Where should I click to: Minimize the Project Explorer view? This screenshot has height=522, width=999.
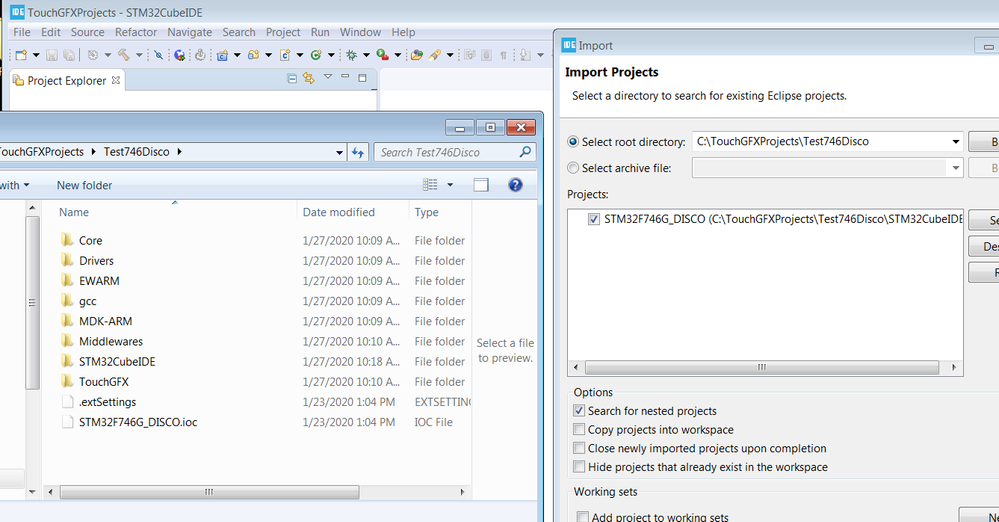(x=345, y=78)
